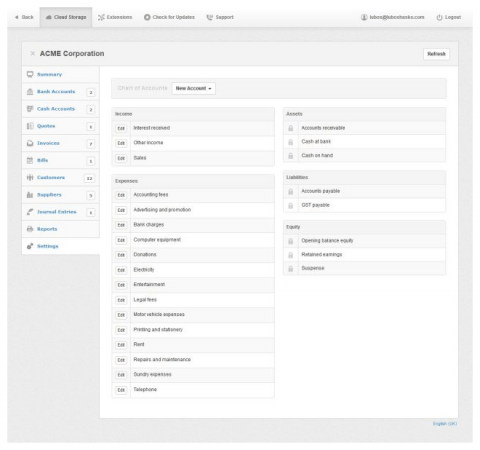This screenshot has width=480, height=450.
Task: Open the Invoices sidebar tab
Action: tap(61, 143)
